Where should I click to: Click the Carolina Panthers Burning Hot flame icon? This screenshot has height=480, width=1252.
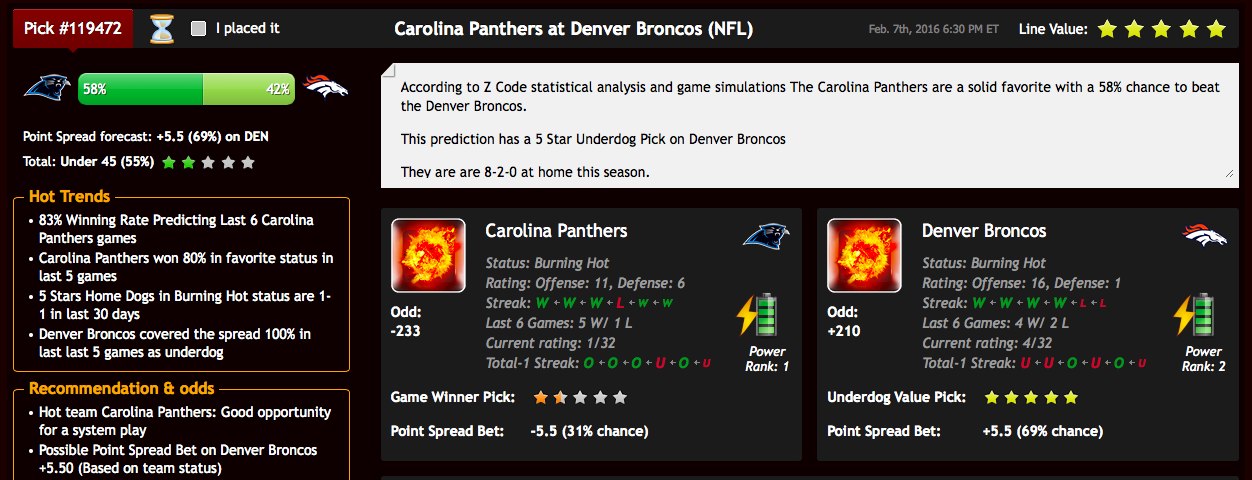pyautogui.click(x=428, y=256)
